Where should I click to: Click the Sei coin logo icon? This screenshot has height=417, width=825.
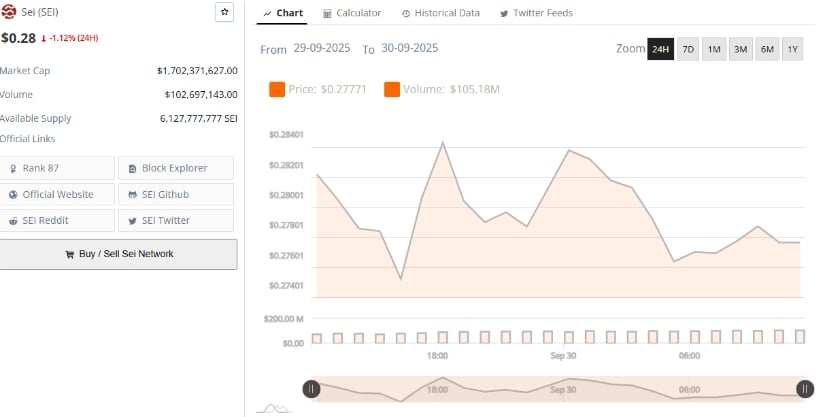coord(9,12)
